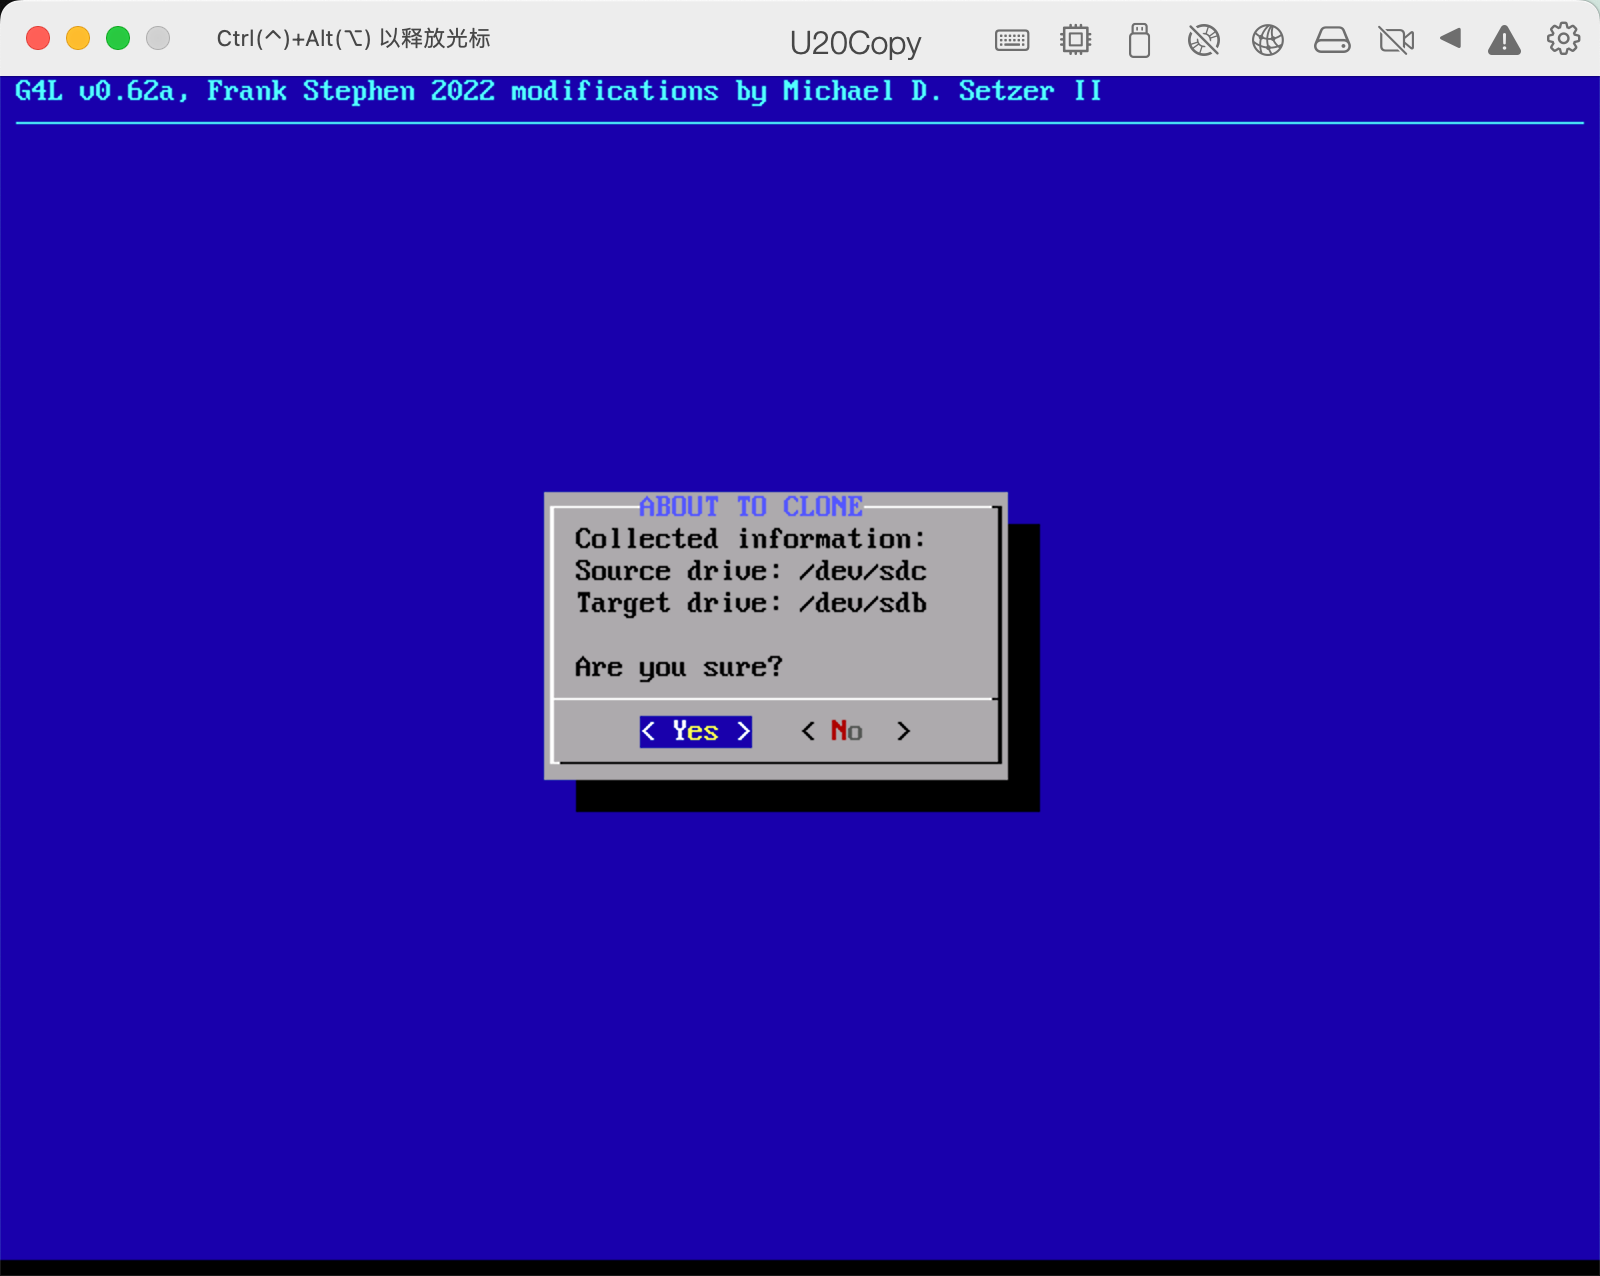Click the Target drive /dev/sdb line
Image resolution: width=1600 pixels, height=1276 pixels.
pos(750,603)
